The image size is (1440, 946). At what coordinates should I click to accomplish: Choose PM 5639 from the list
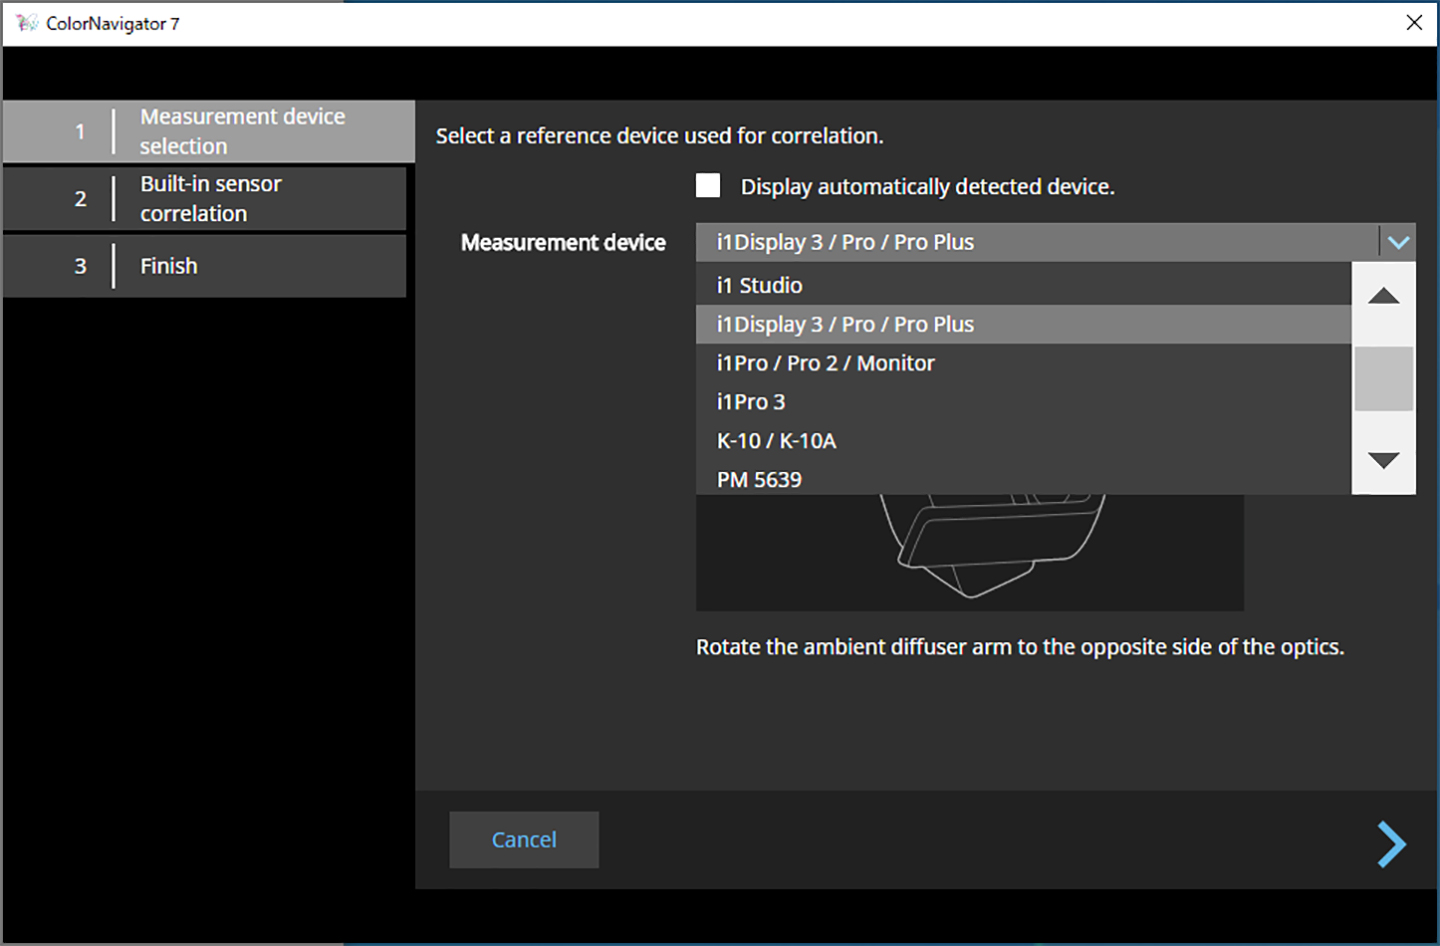[1023, 479]
